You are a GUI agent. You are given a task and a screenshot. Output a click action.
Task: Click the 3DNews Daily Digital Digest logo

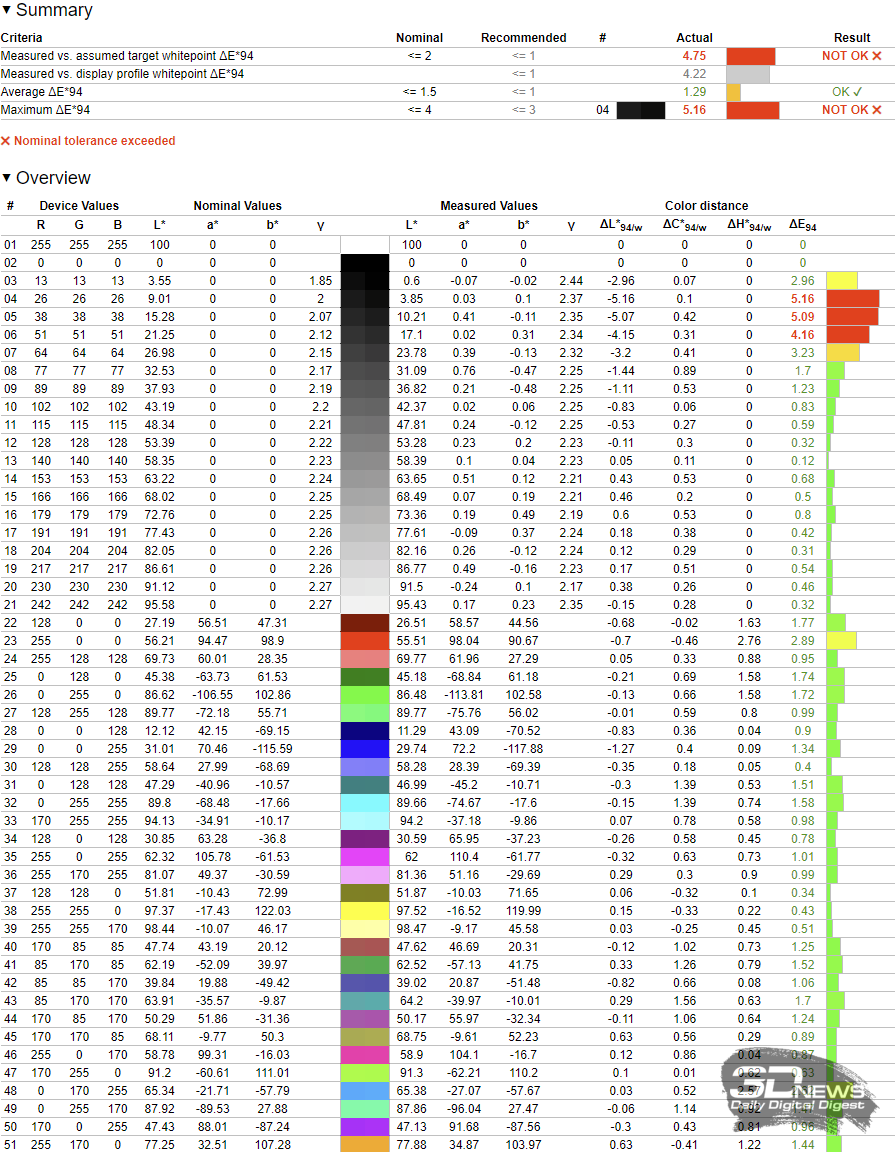801,1092
